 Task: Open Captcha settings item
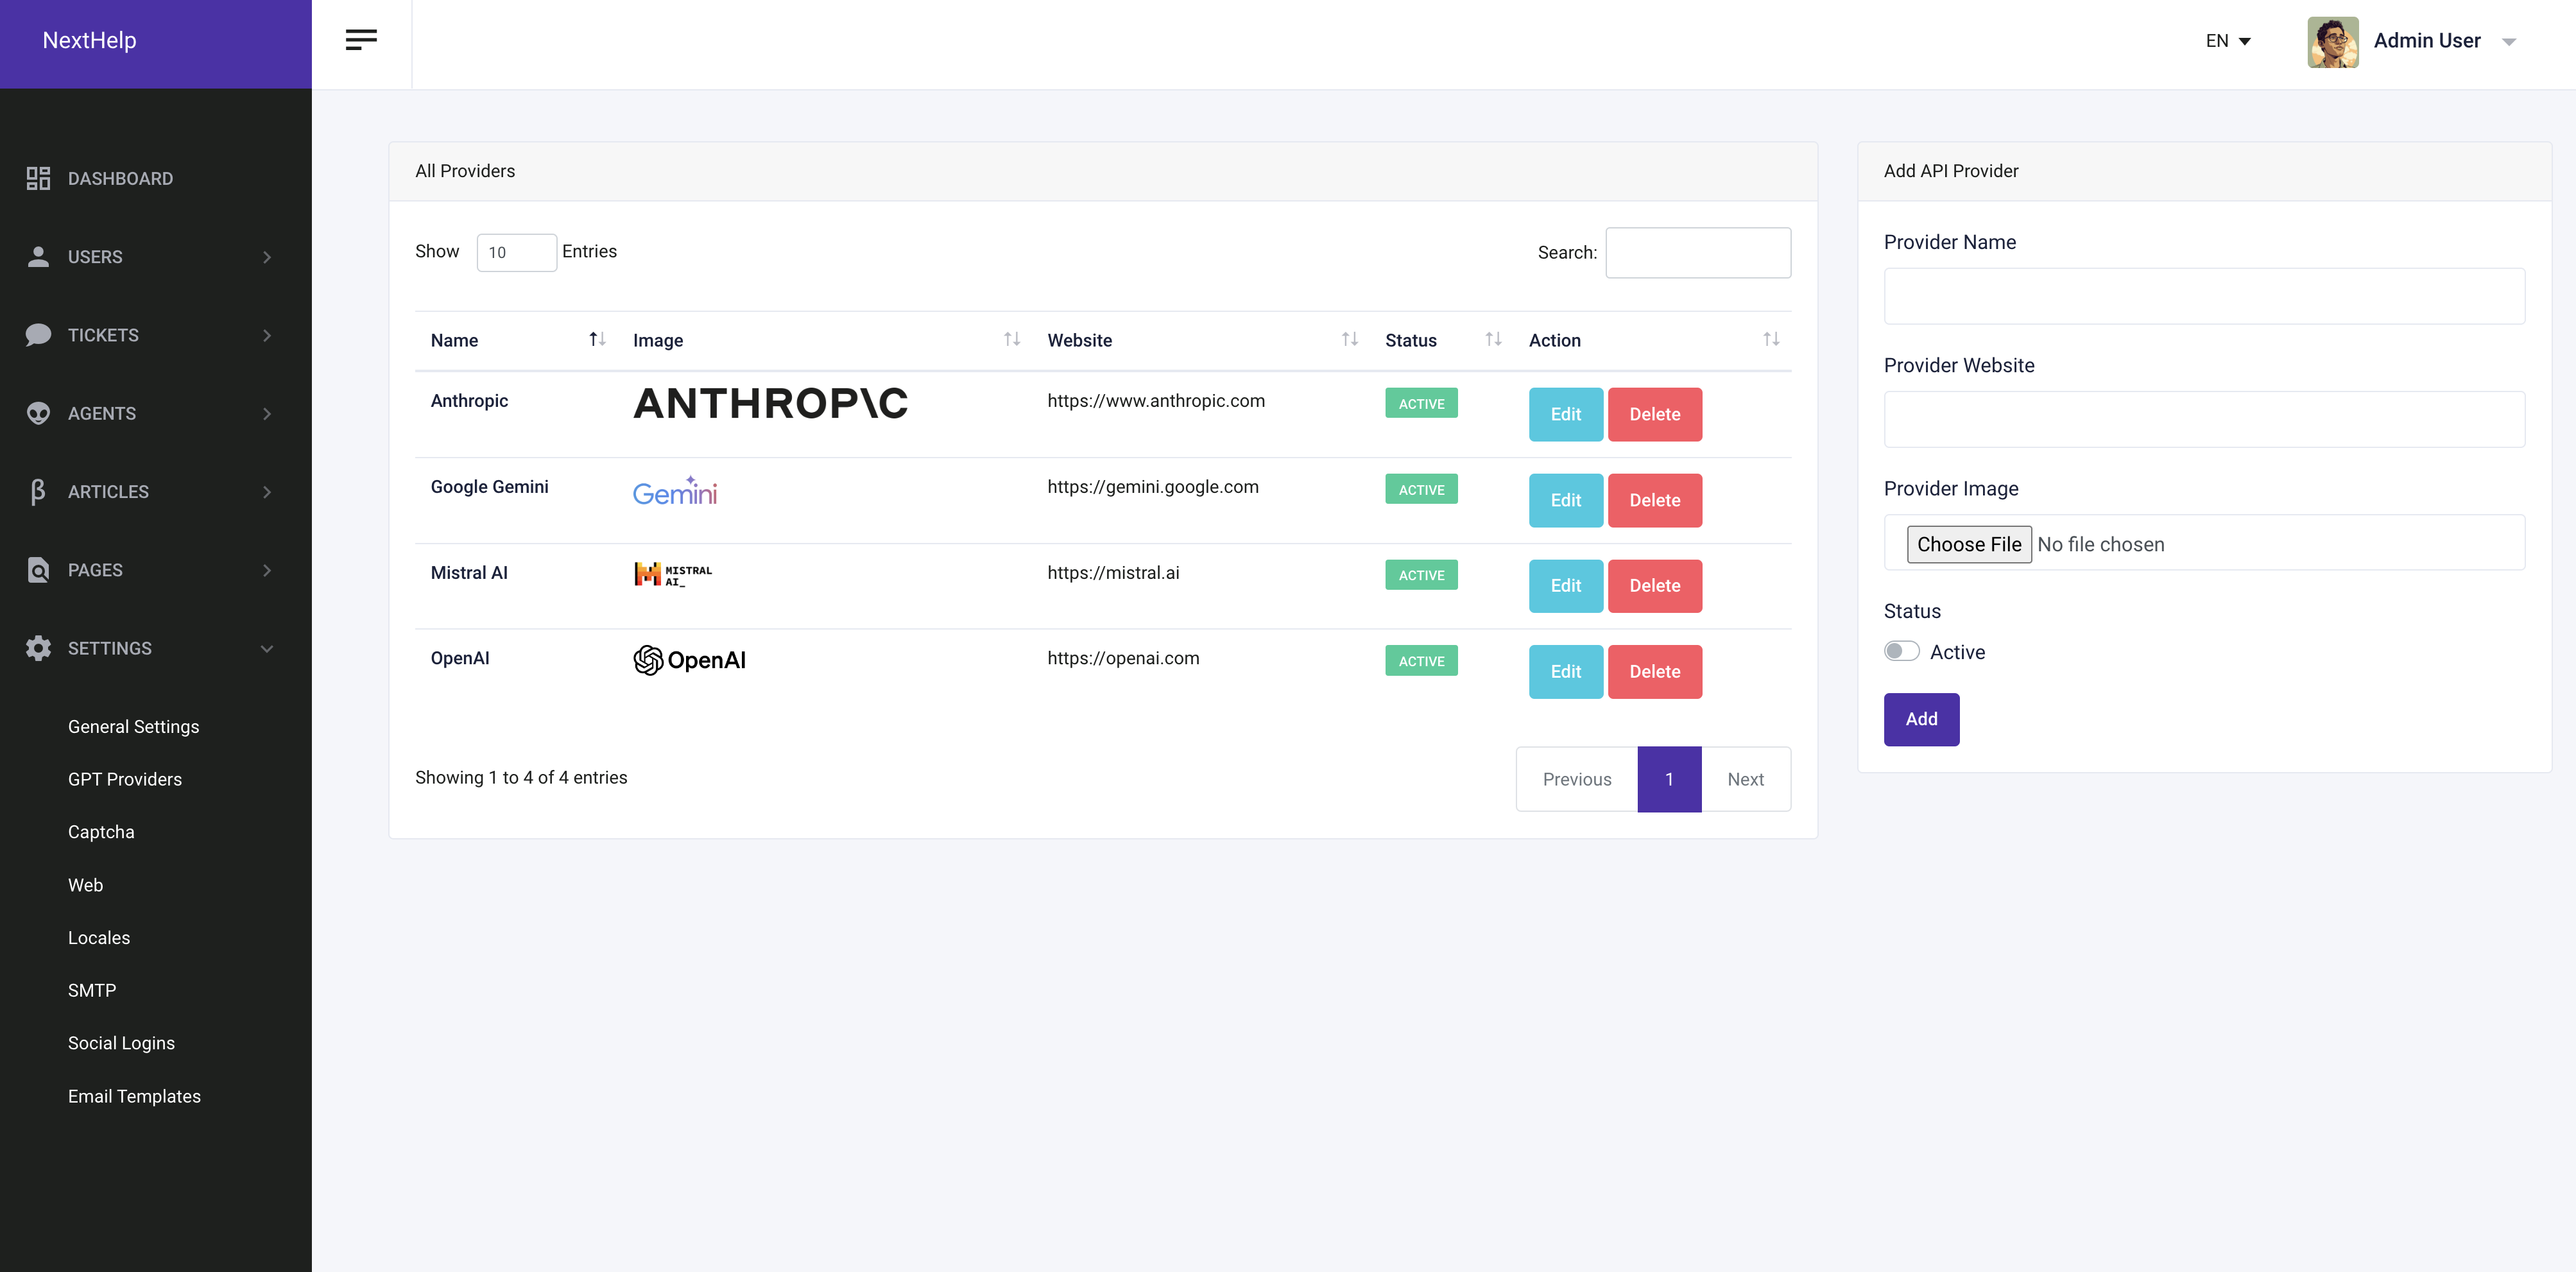tap(101, 832)
